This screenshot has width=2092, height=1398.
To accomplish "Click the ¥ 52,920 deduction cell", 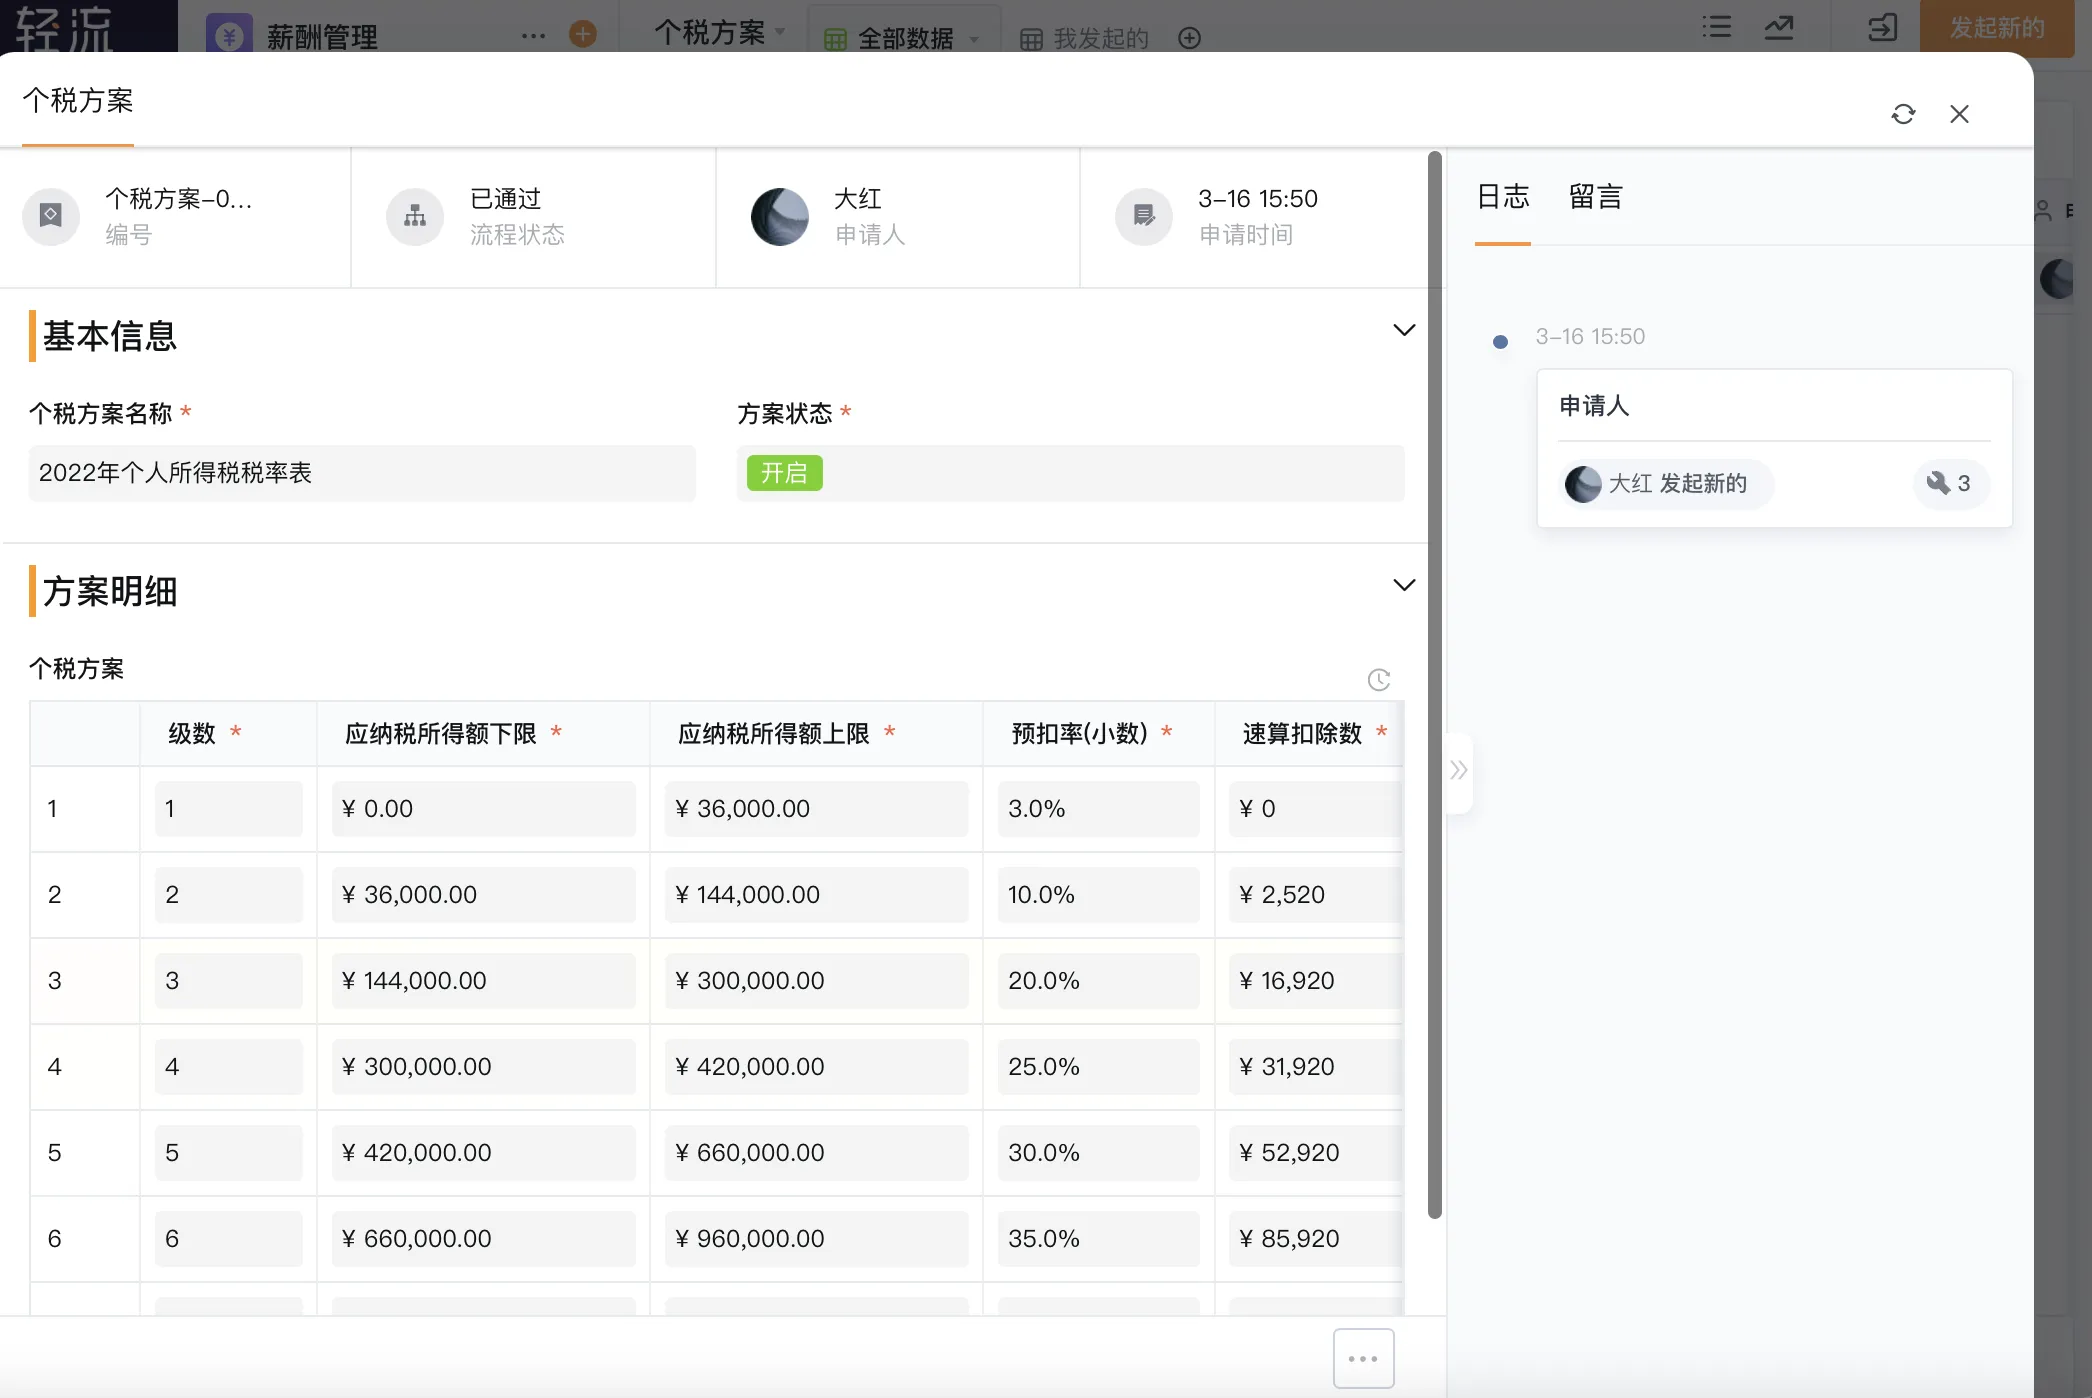I will [x=1315, y=1153].
